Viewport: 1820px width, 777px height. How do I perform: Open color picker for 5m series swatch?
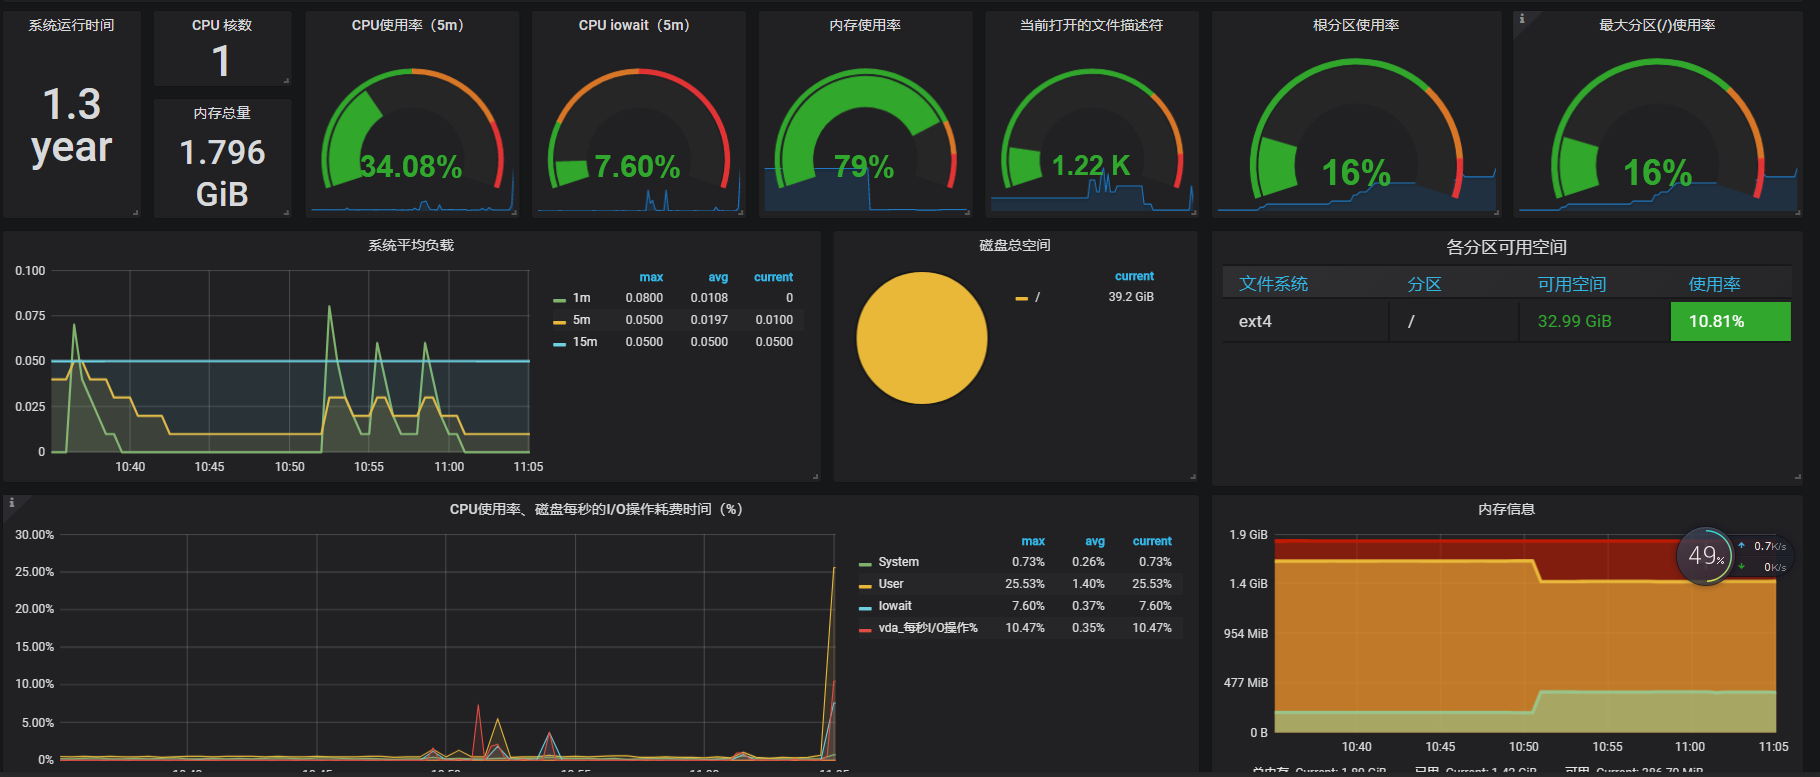(x=559, y=321)
